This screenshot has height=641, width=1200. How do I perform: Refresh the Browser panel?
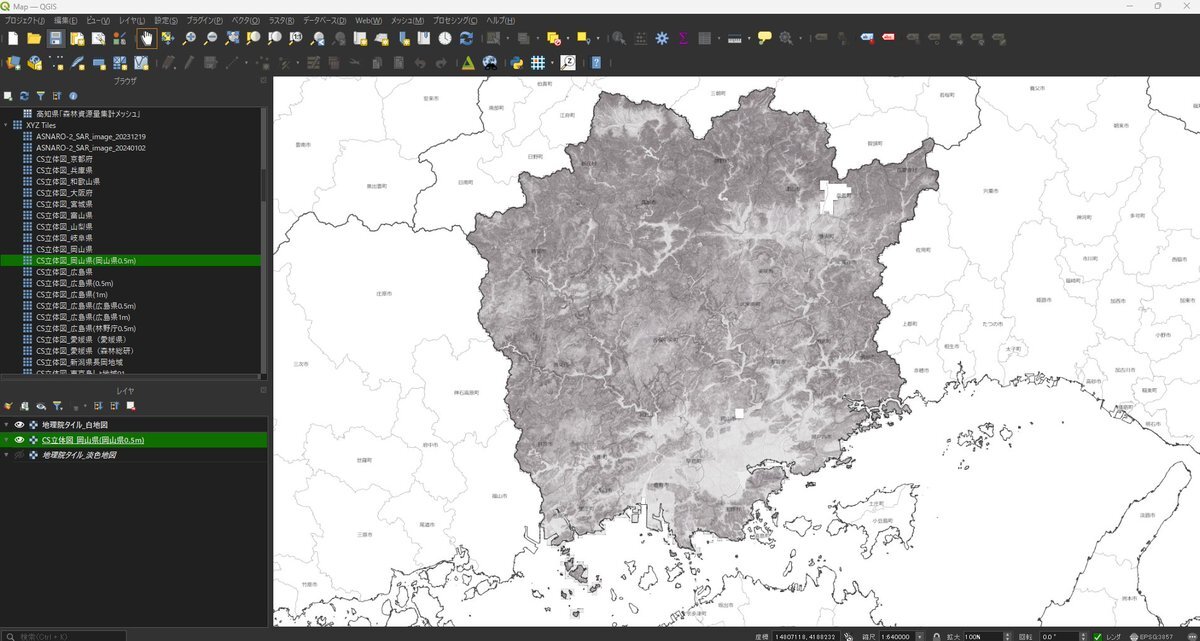click(x=24, y=96)
